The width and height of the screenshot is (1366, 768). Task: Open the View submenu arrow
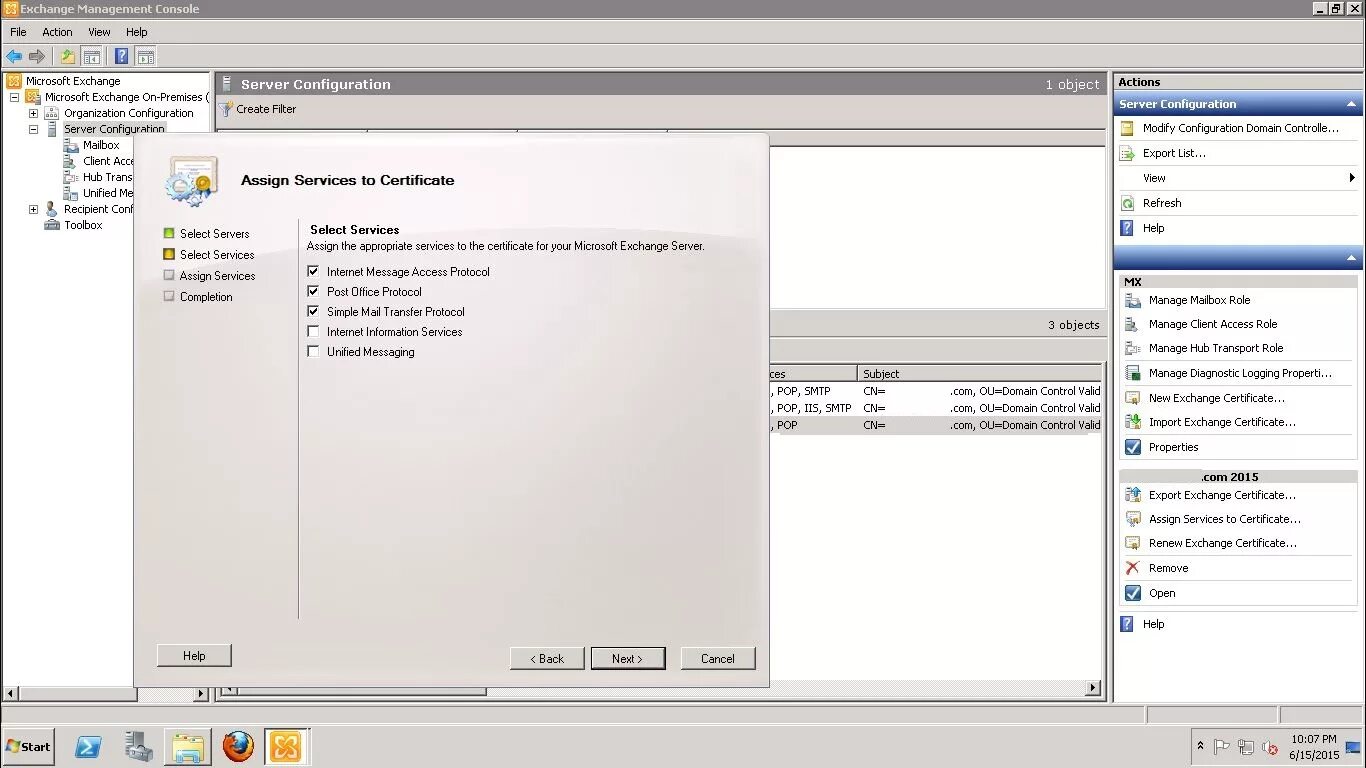[x=1352, y=178]
